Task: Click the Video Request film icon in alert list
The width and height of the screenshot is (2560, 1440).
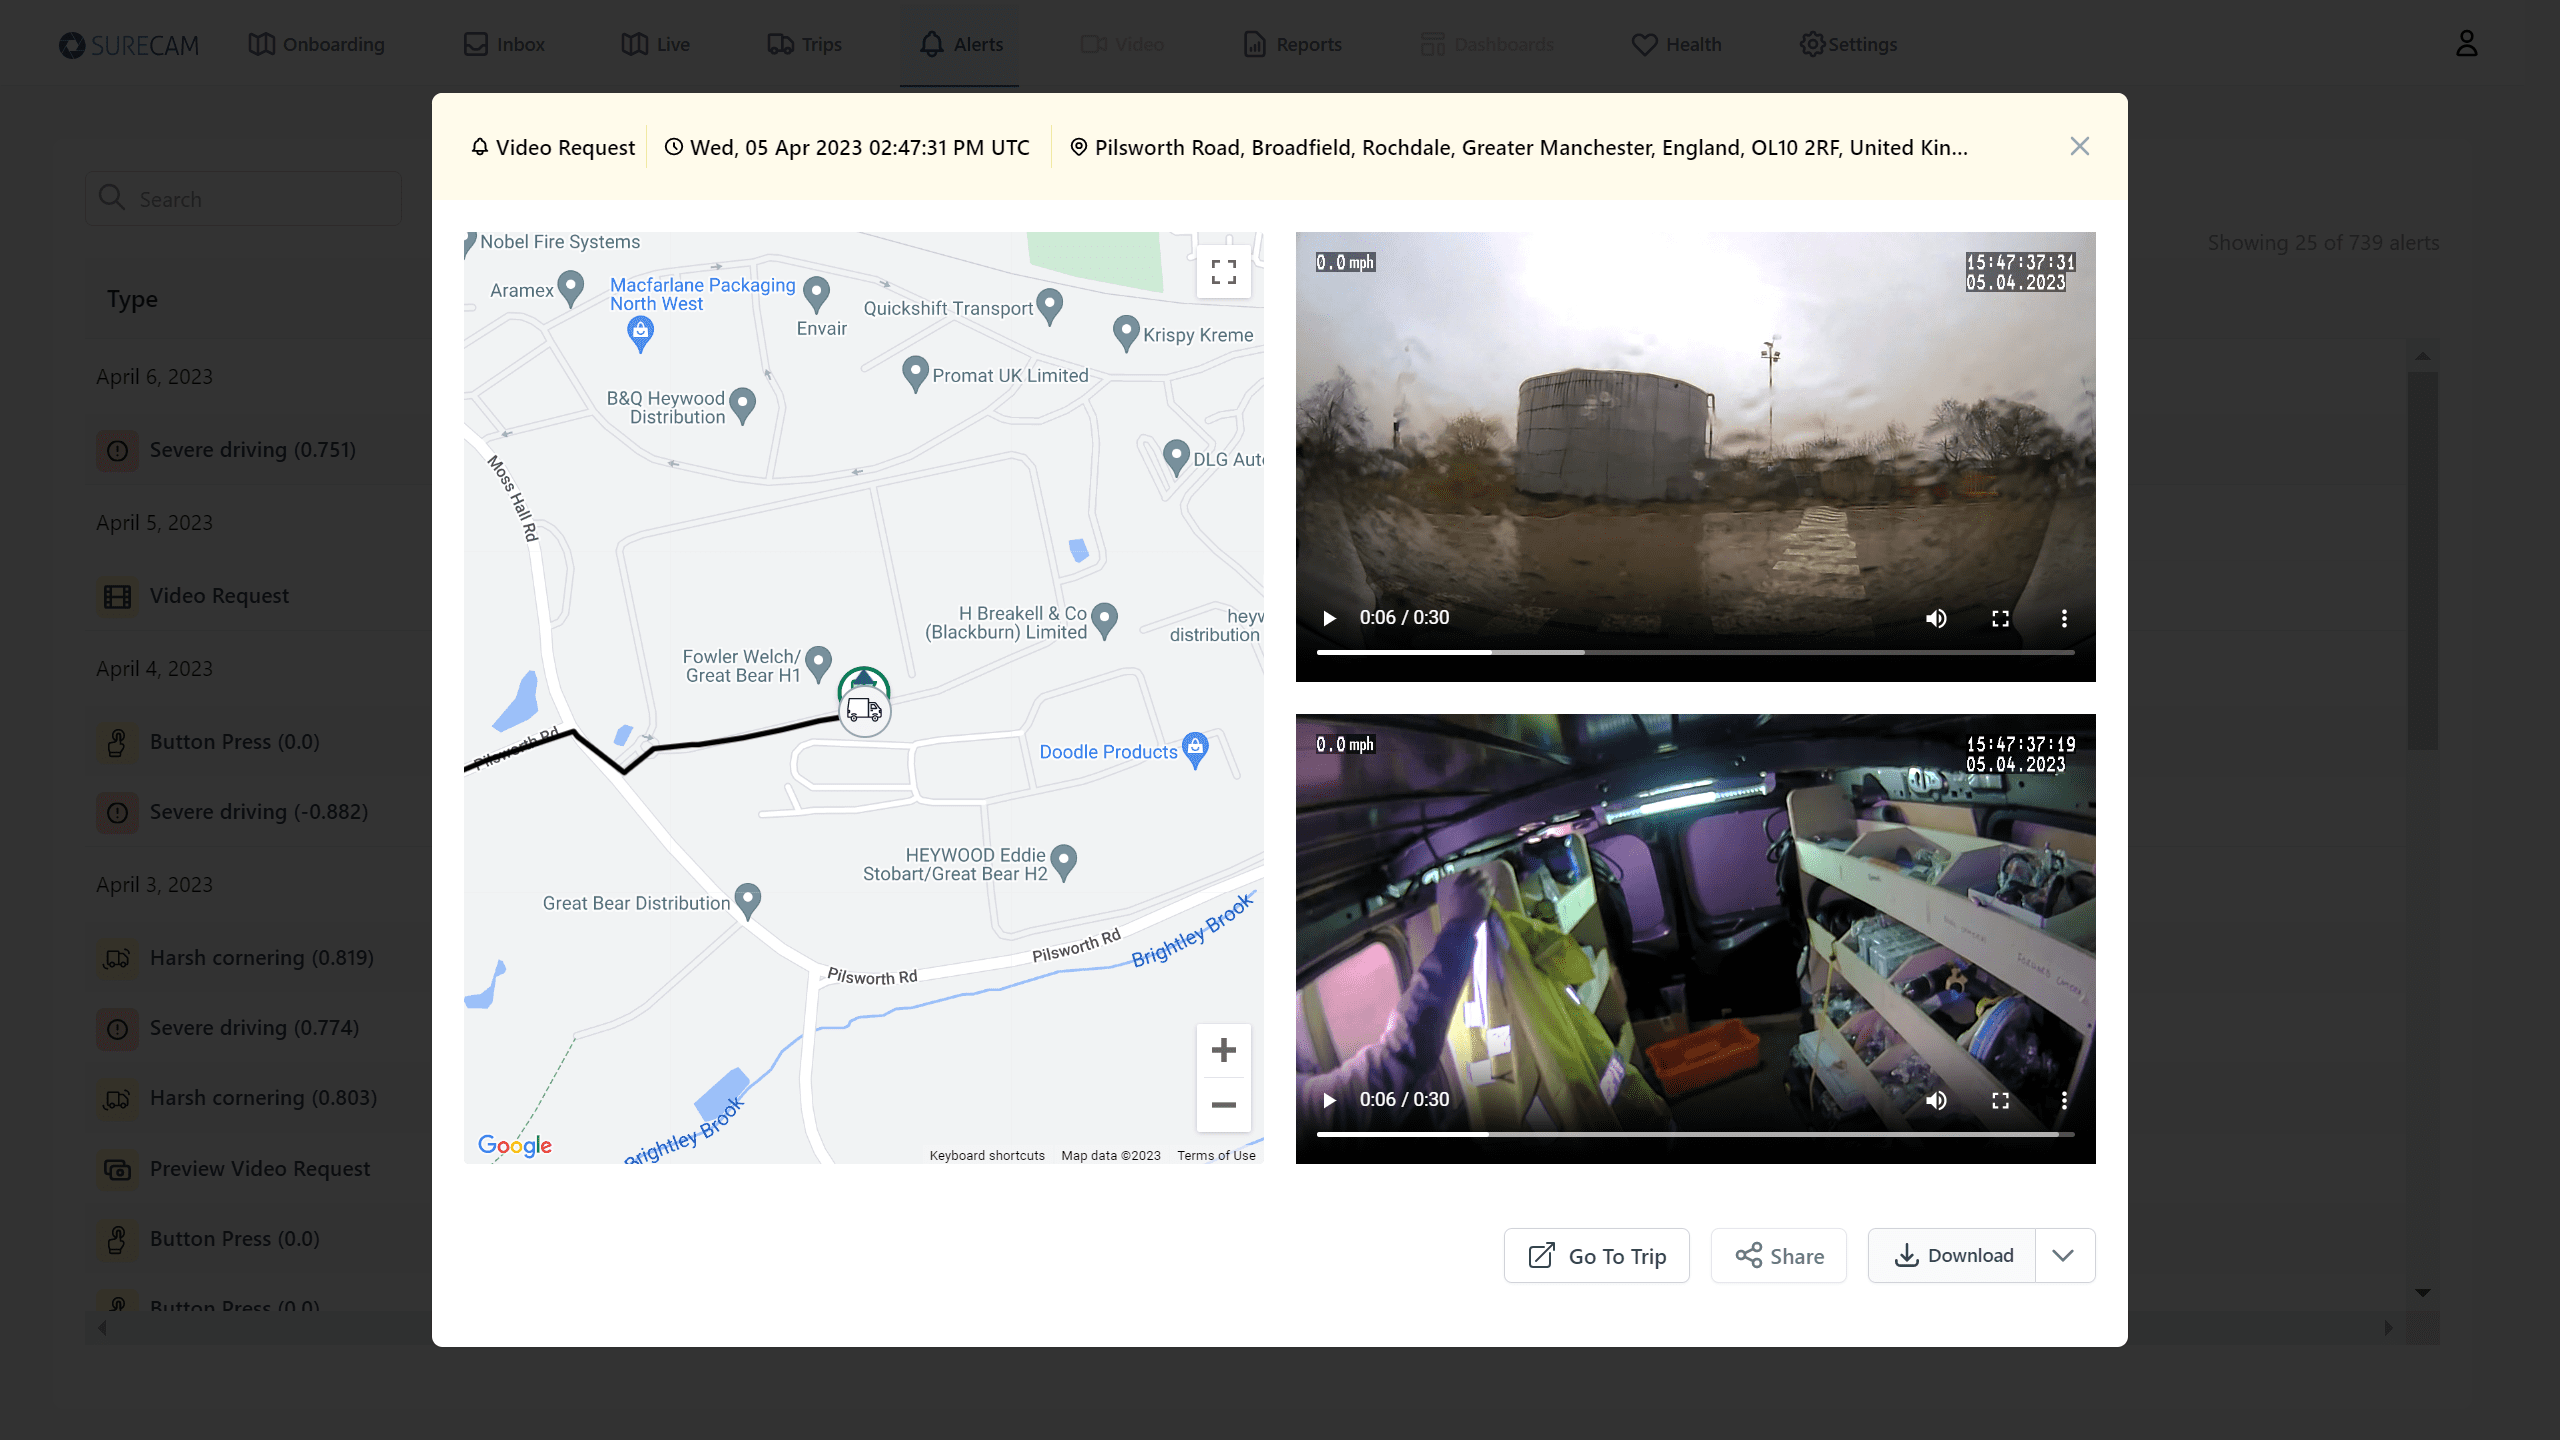Action: click(x=117, y=596)
